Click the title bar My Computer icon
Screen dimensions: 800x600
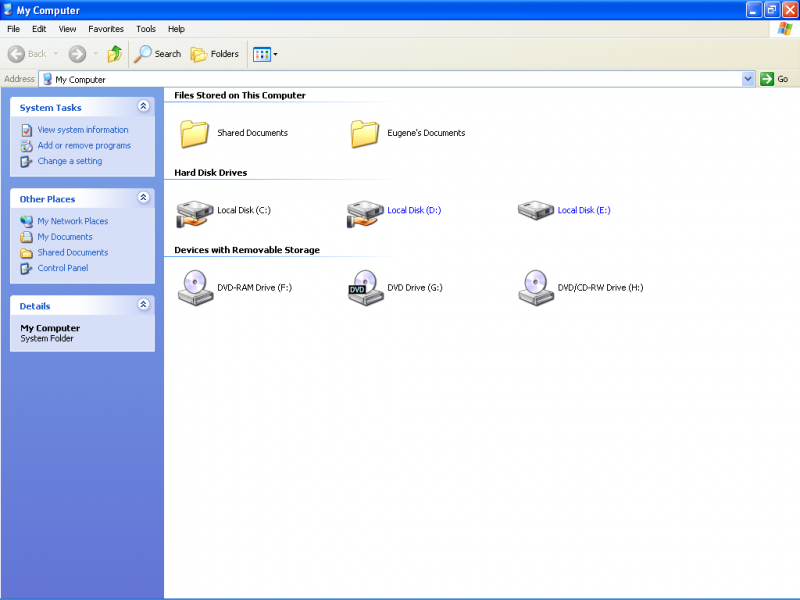(8, 10)
